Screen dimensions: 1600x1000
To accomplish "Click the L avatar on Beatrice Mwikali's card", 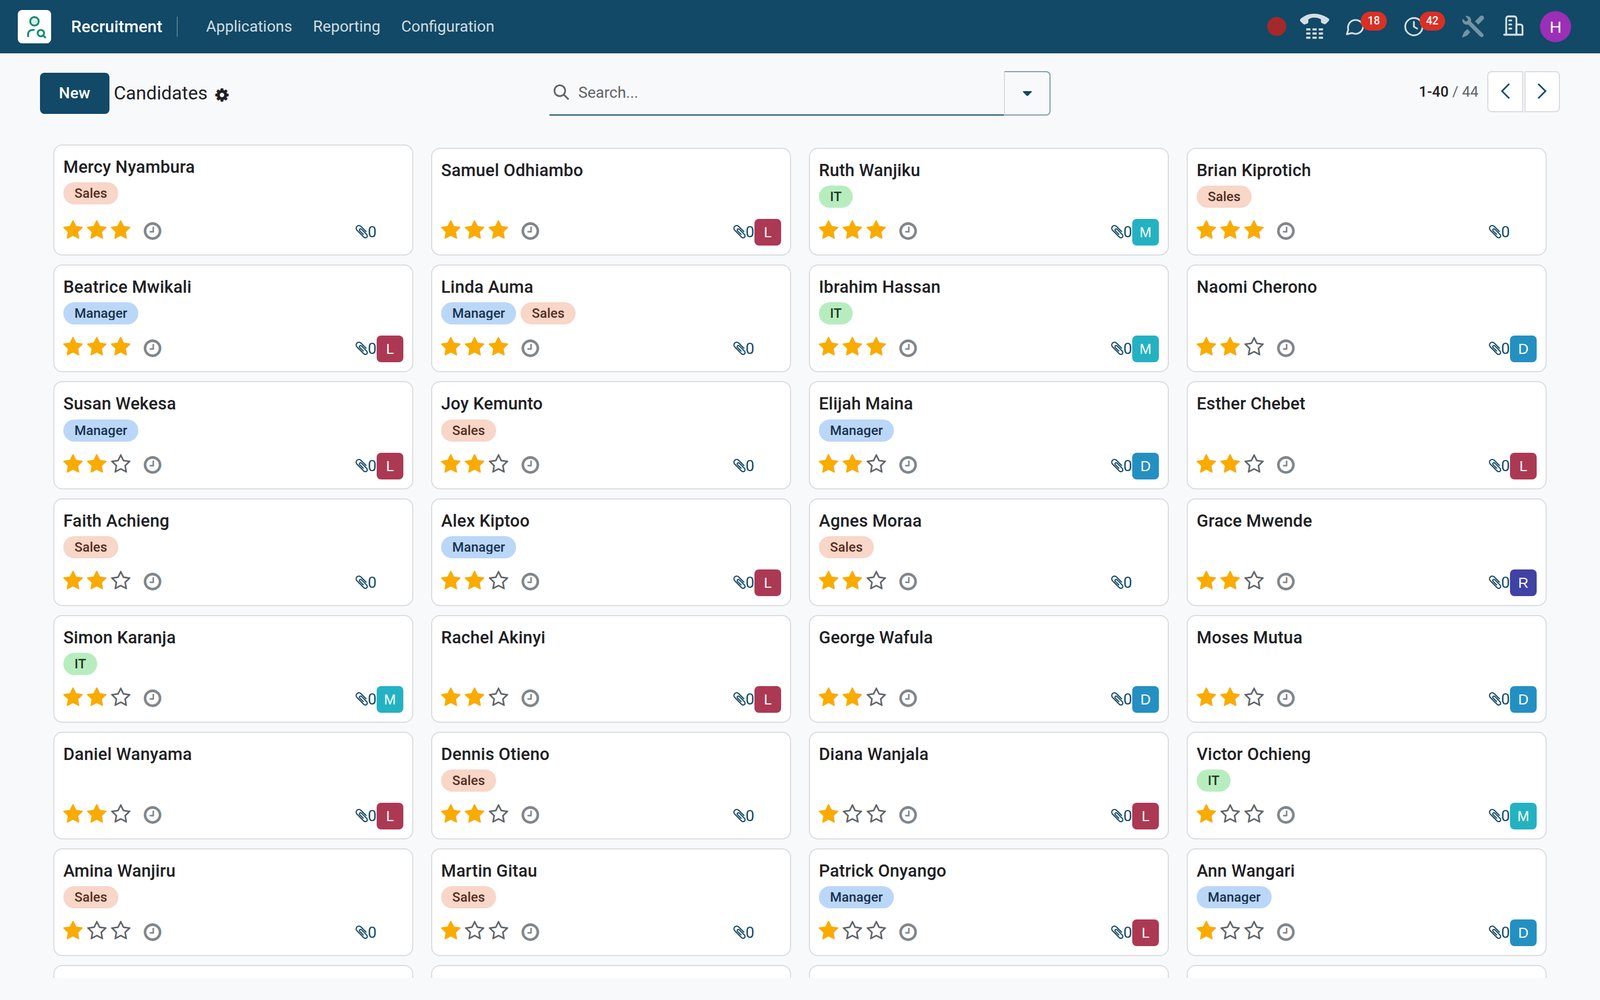I will point(390,349).
